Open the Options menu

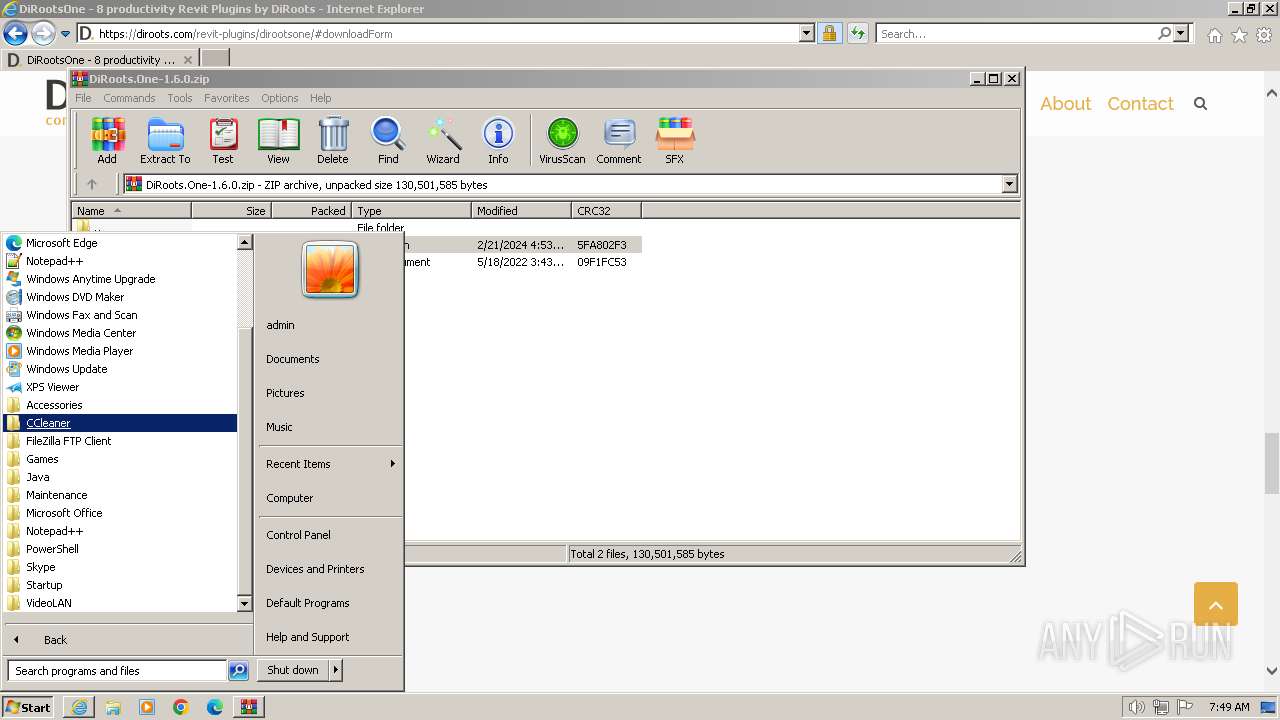pos(280,98)
